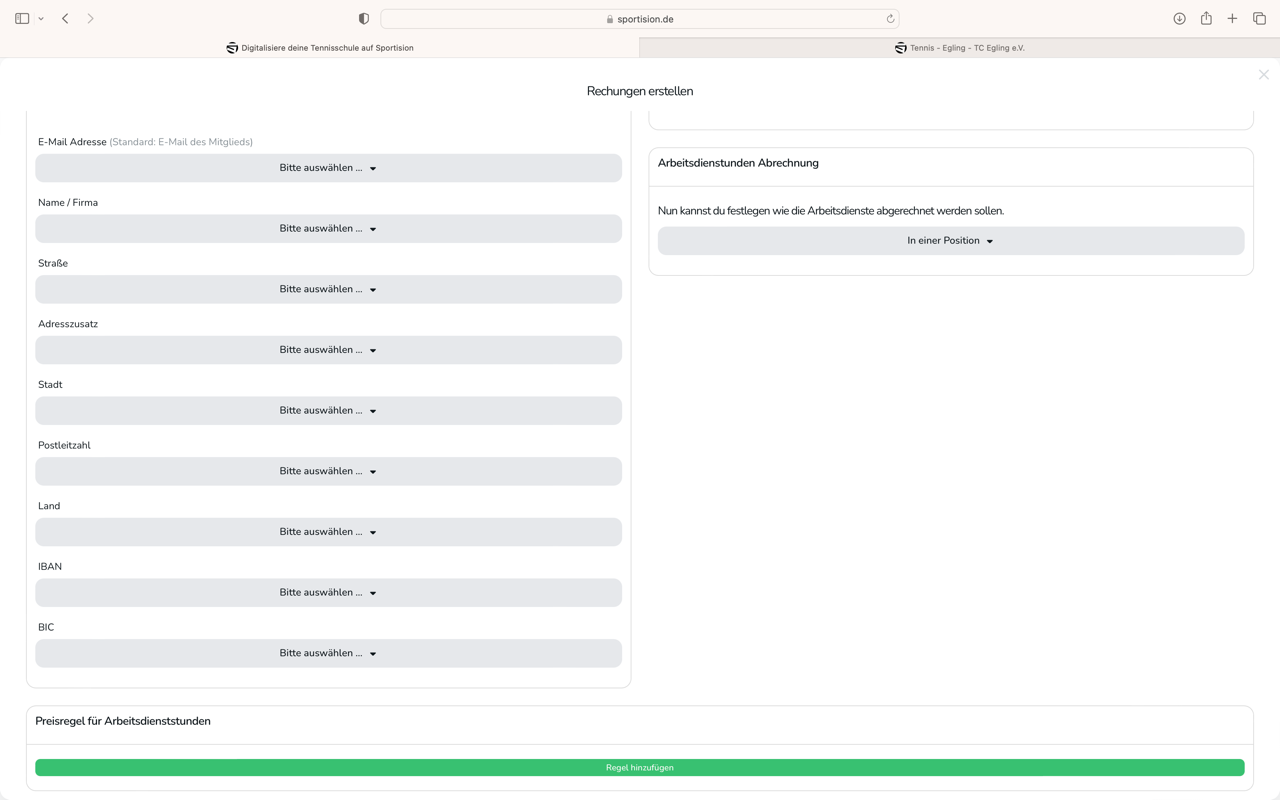The height and width of the screenshot is (800, 1280).
Task: Show downloads via the download icon
Action: coord(1180,19)
